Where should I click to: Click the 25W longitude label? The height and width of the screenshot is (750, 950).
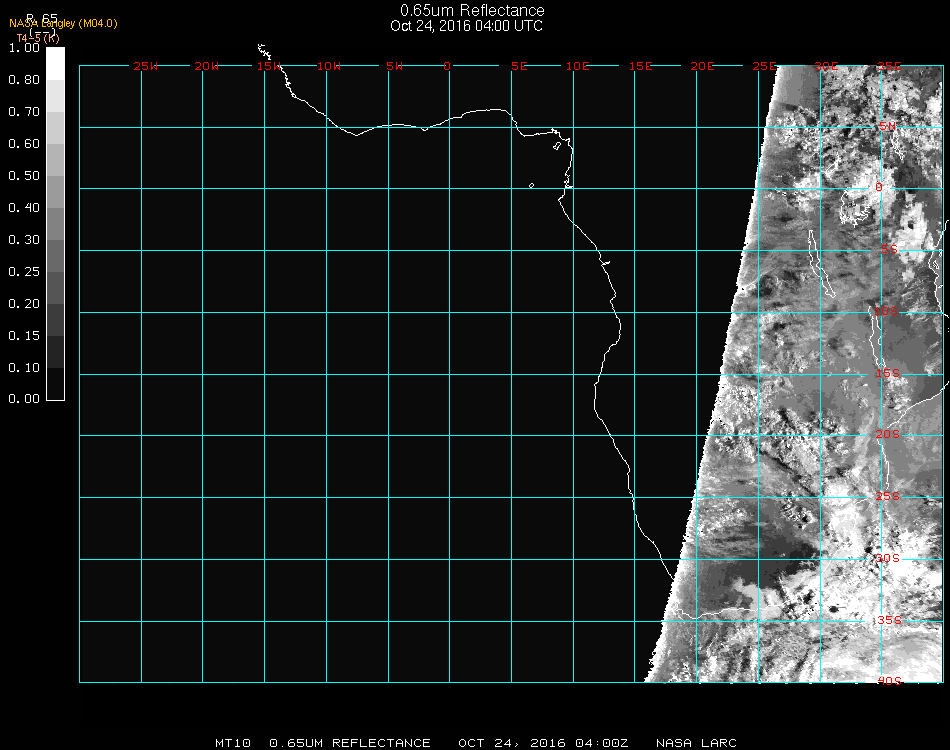[146, 67]
